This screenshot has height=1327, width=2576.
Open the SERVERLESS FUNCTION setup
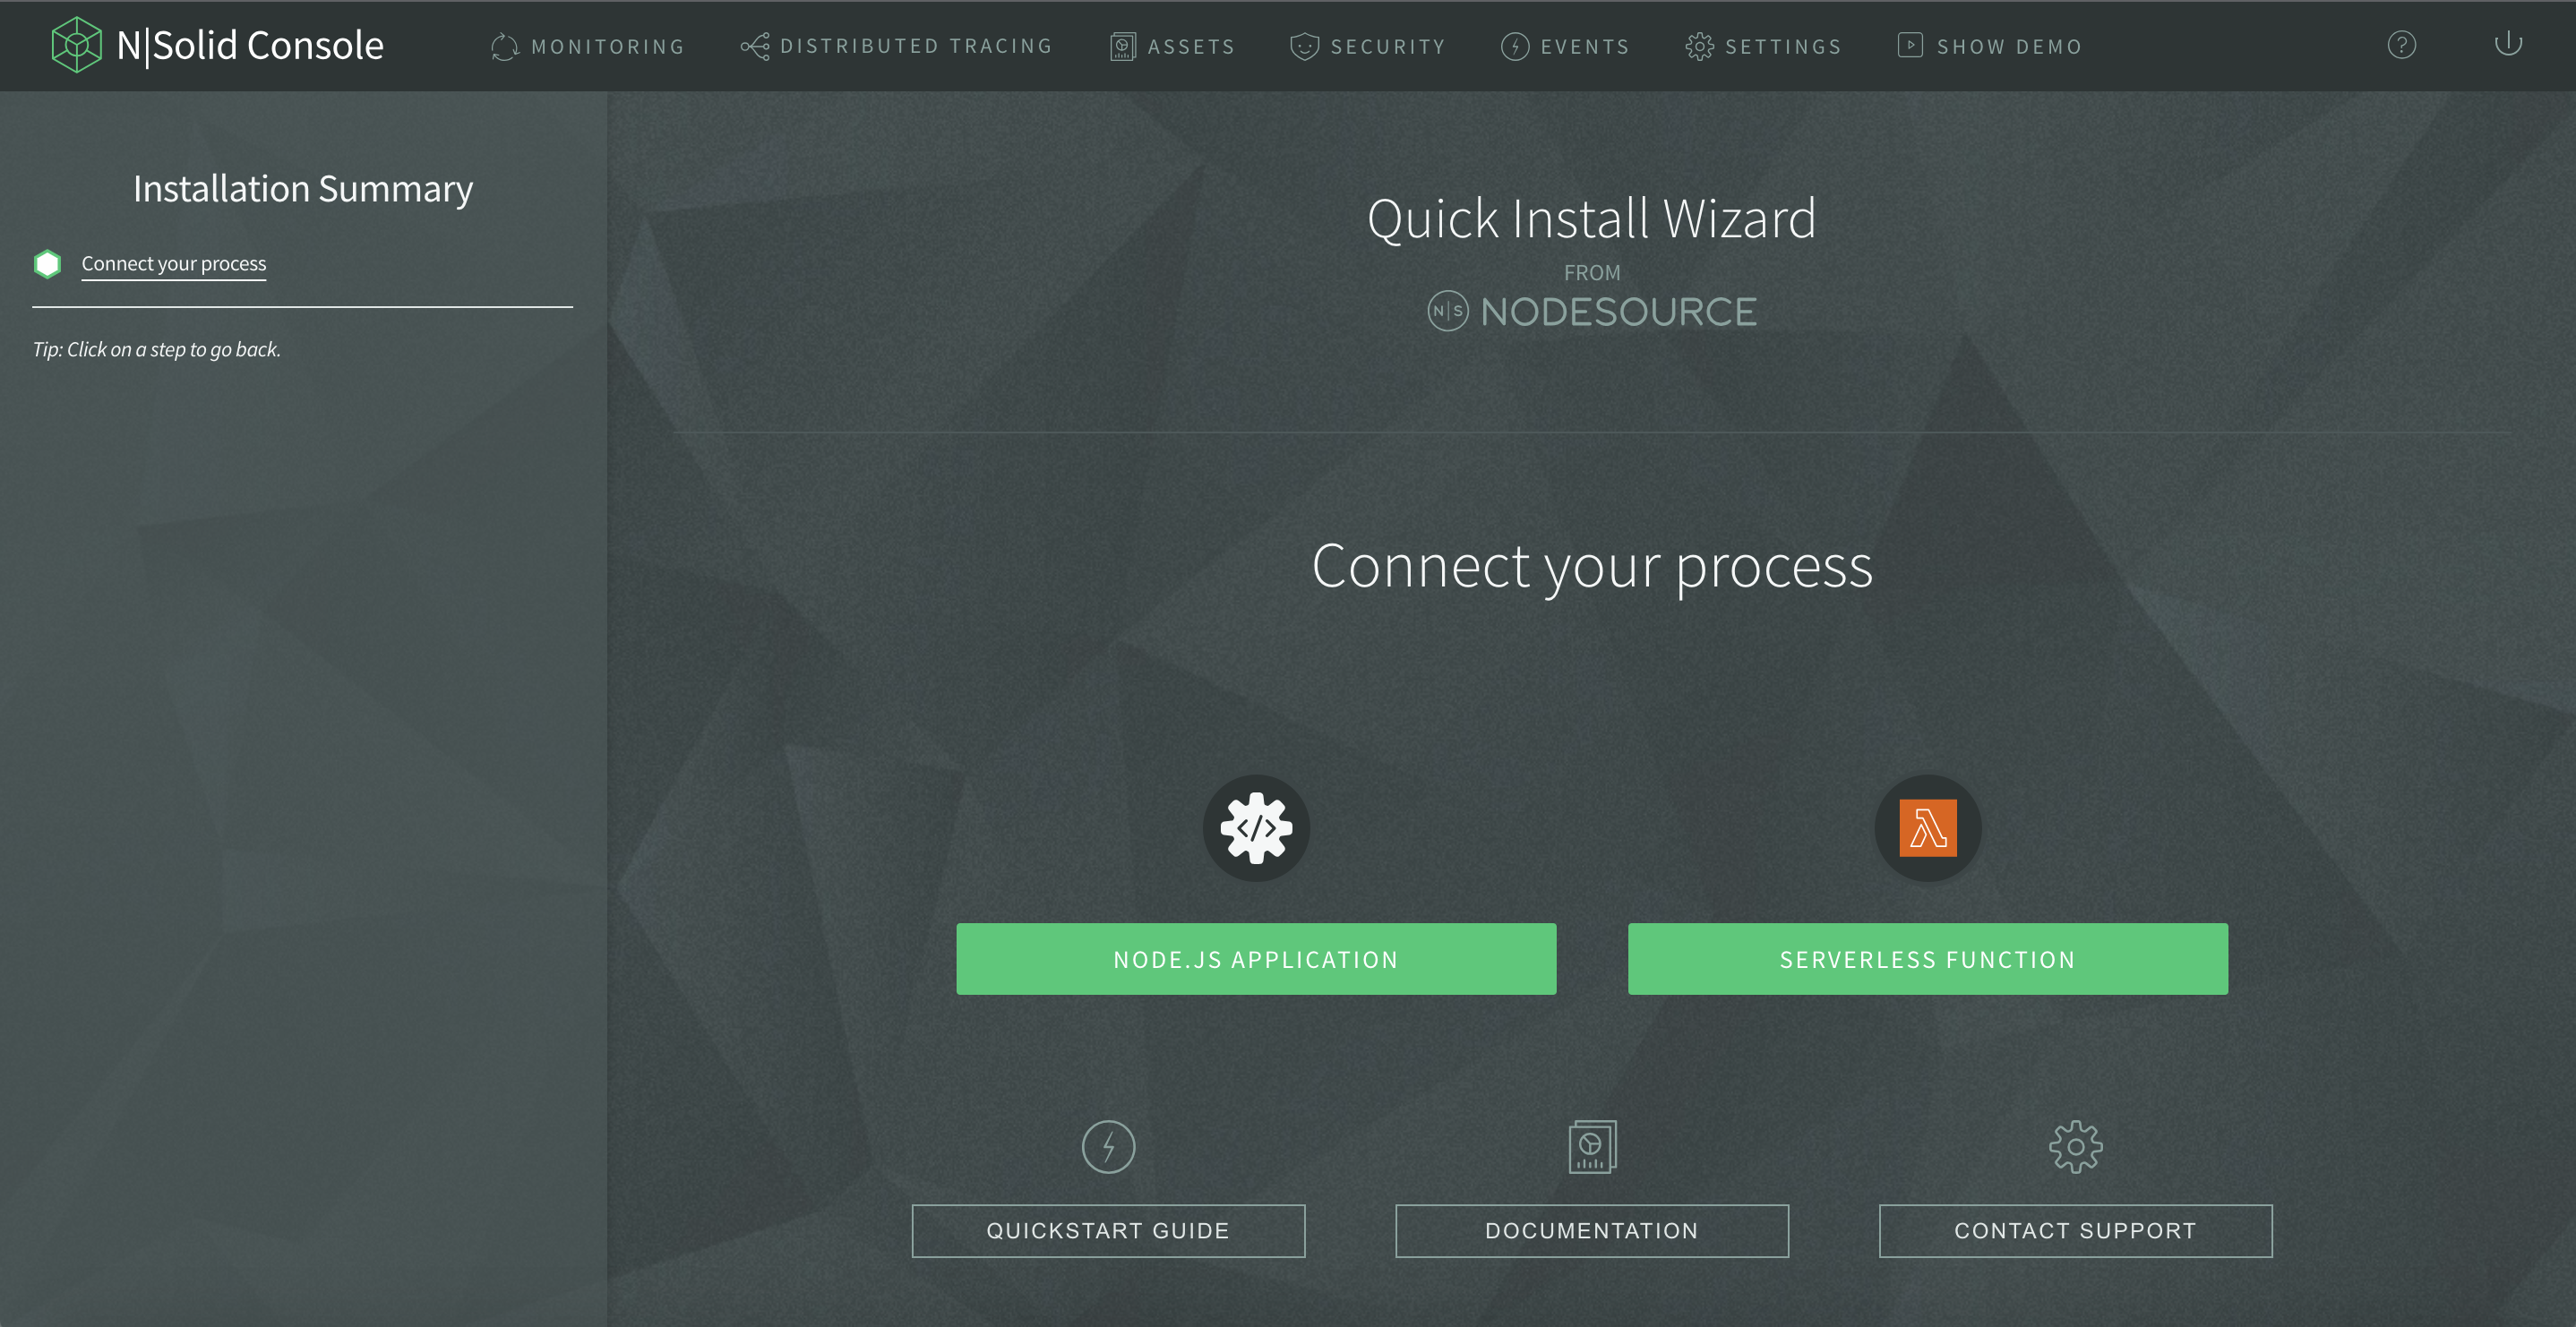pyautogui.click(x=1928, y=958)
